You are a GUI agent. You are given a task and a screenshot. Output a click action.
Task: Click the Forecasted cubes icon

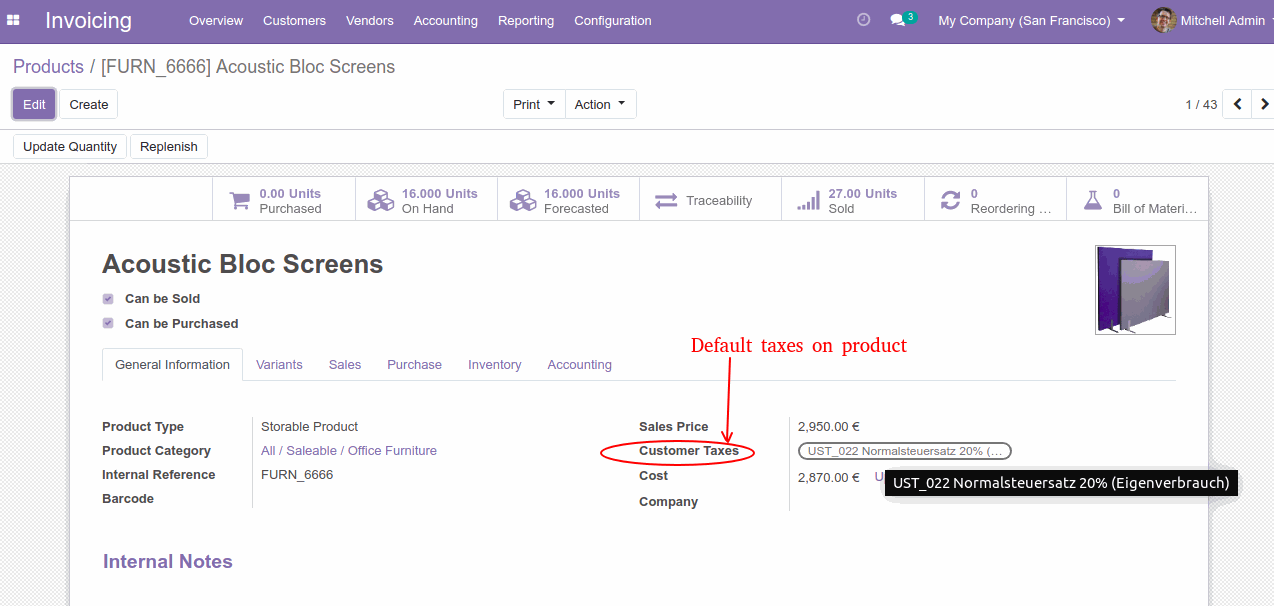(x=523, y=201)
